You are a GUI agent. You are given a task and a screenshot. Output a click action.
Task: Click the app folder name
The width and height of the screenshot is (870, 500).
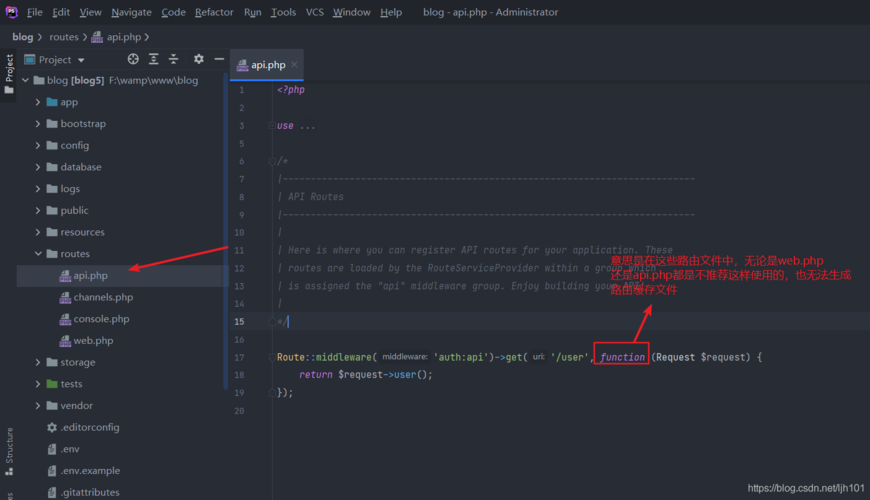69,102
